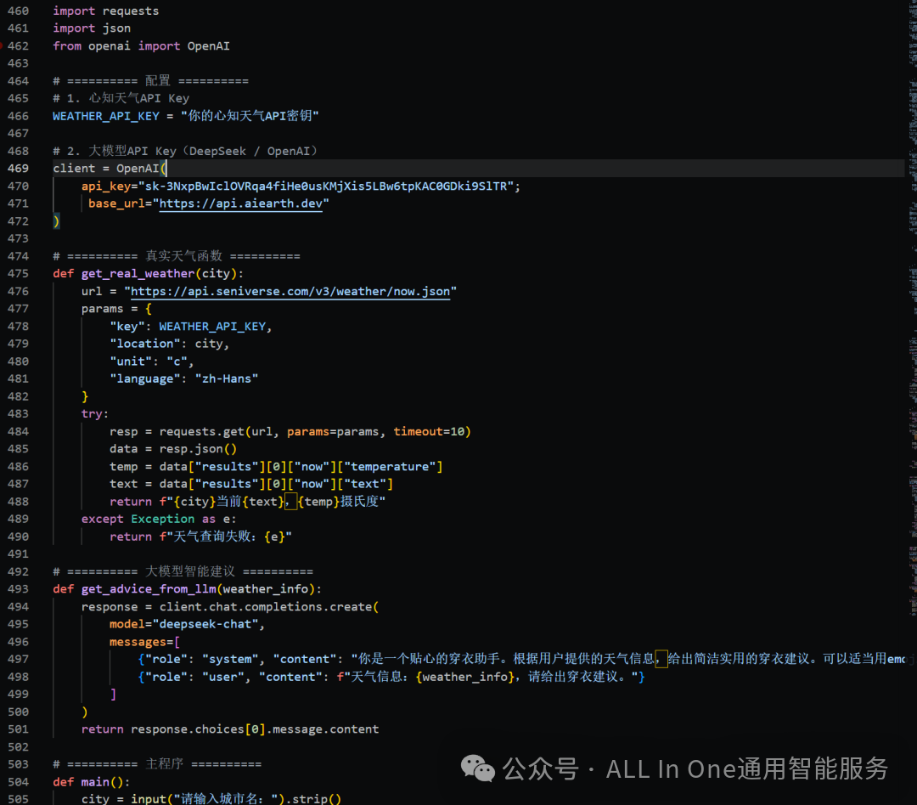The height and width of the screenshot is (805, 917).
Task: Click line number 483 beside the try statement
Action: tap(18, 414)
